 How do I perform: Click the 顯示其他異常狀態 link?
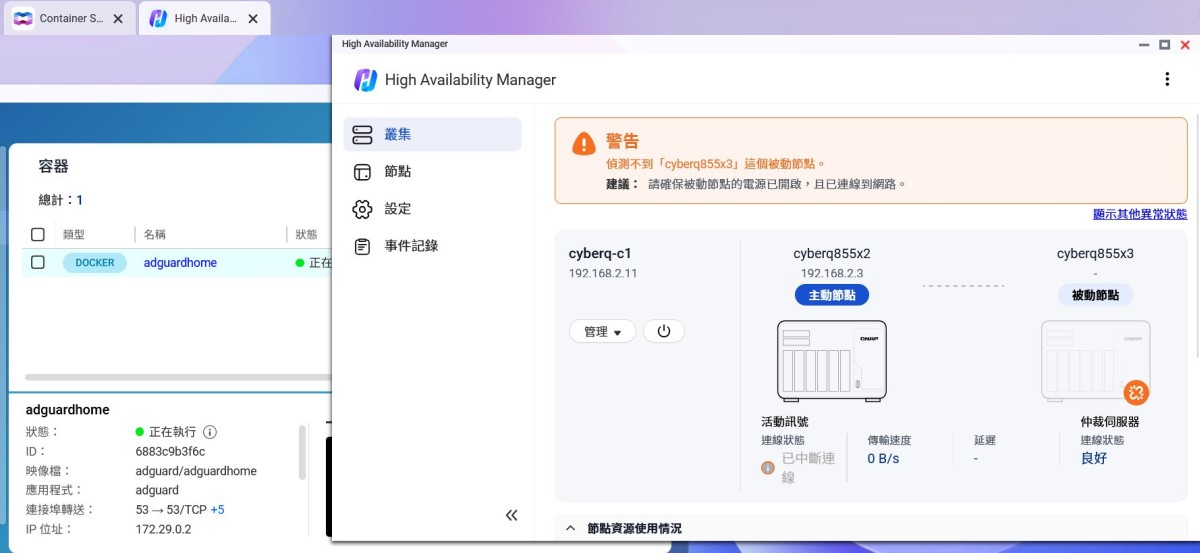[1140, 214]
